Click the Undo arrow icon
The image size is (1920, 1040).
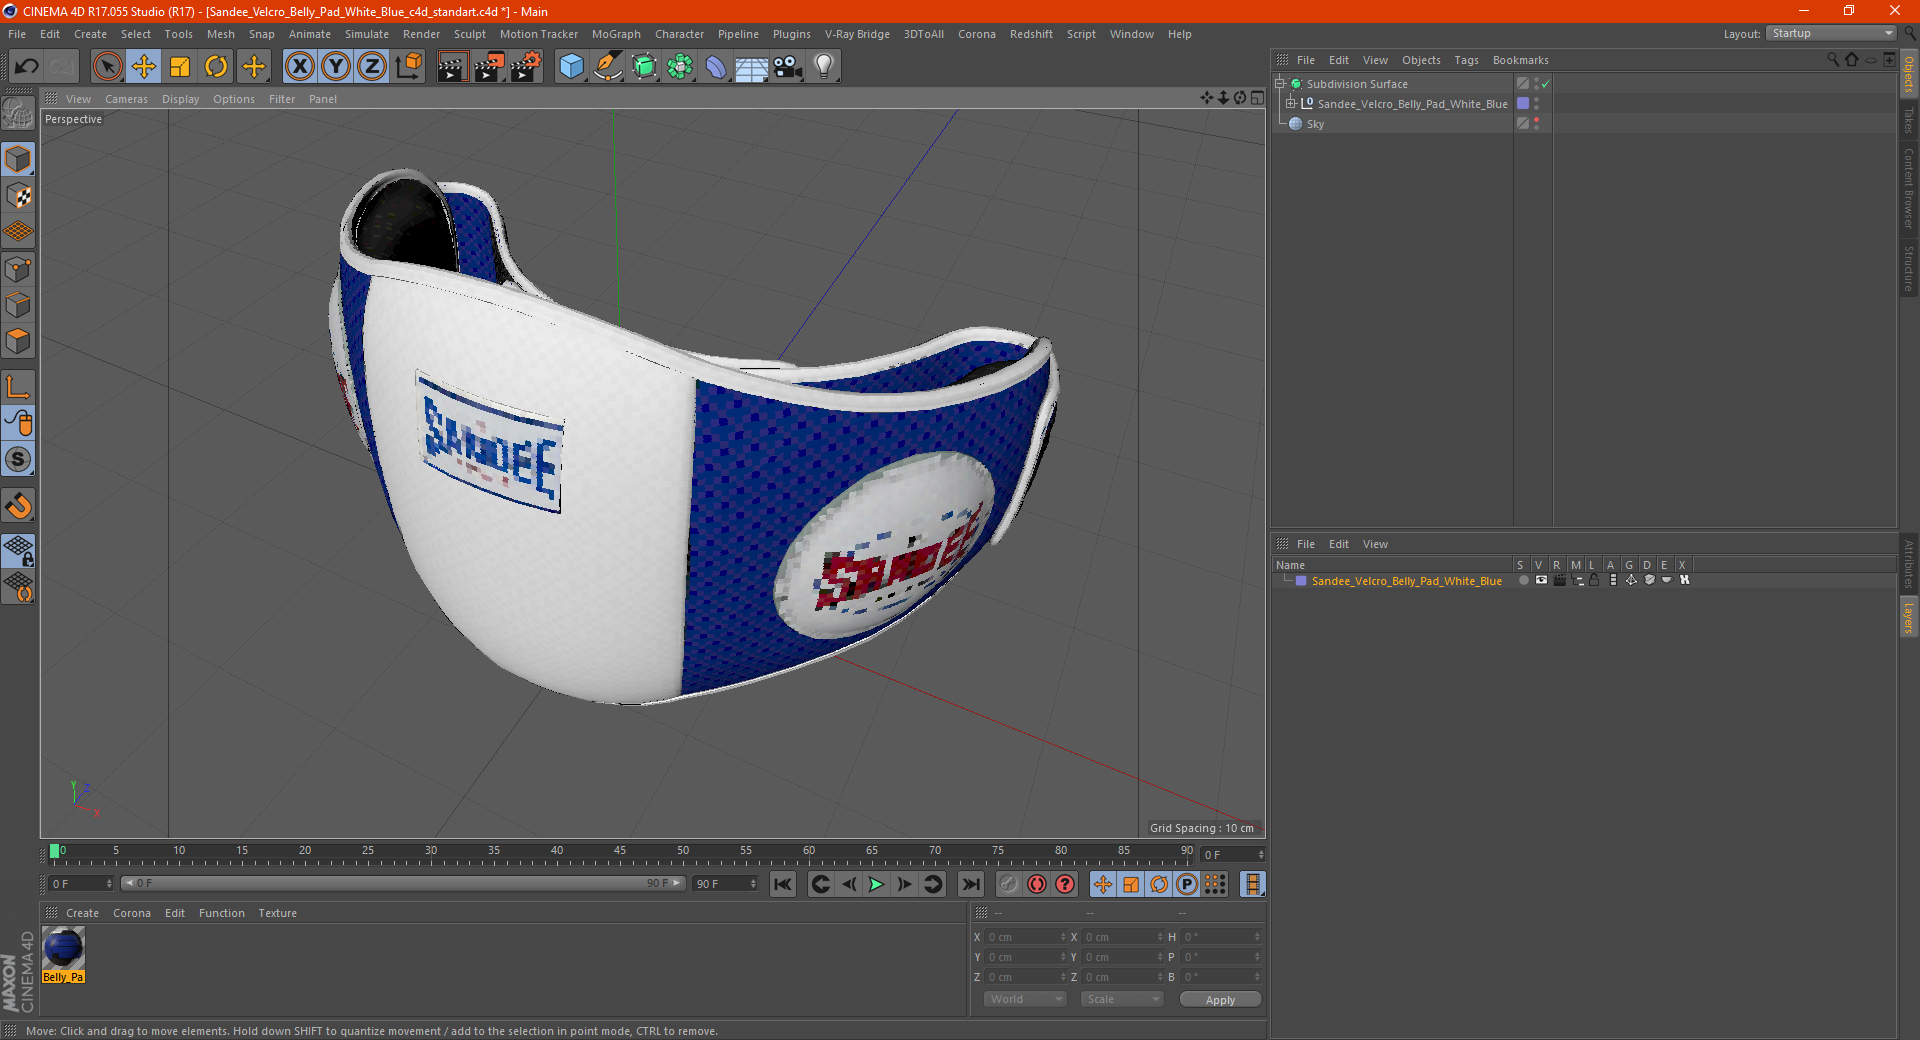[x=27, y=67]
